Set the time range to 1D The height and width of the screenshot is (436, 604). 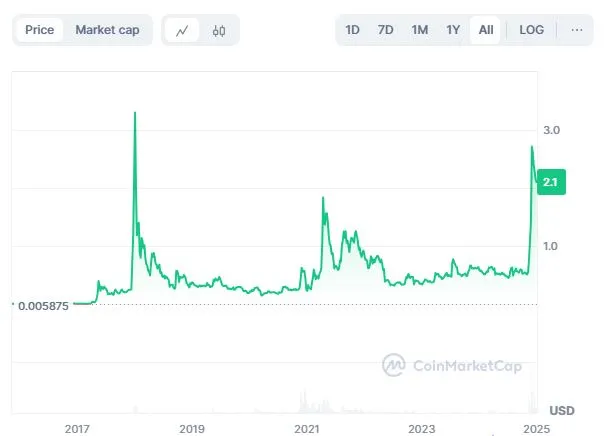click(x=352, y=30)
